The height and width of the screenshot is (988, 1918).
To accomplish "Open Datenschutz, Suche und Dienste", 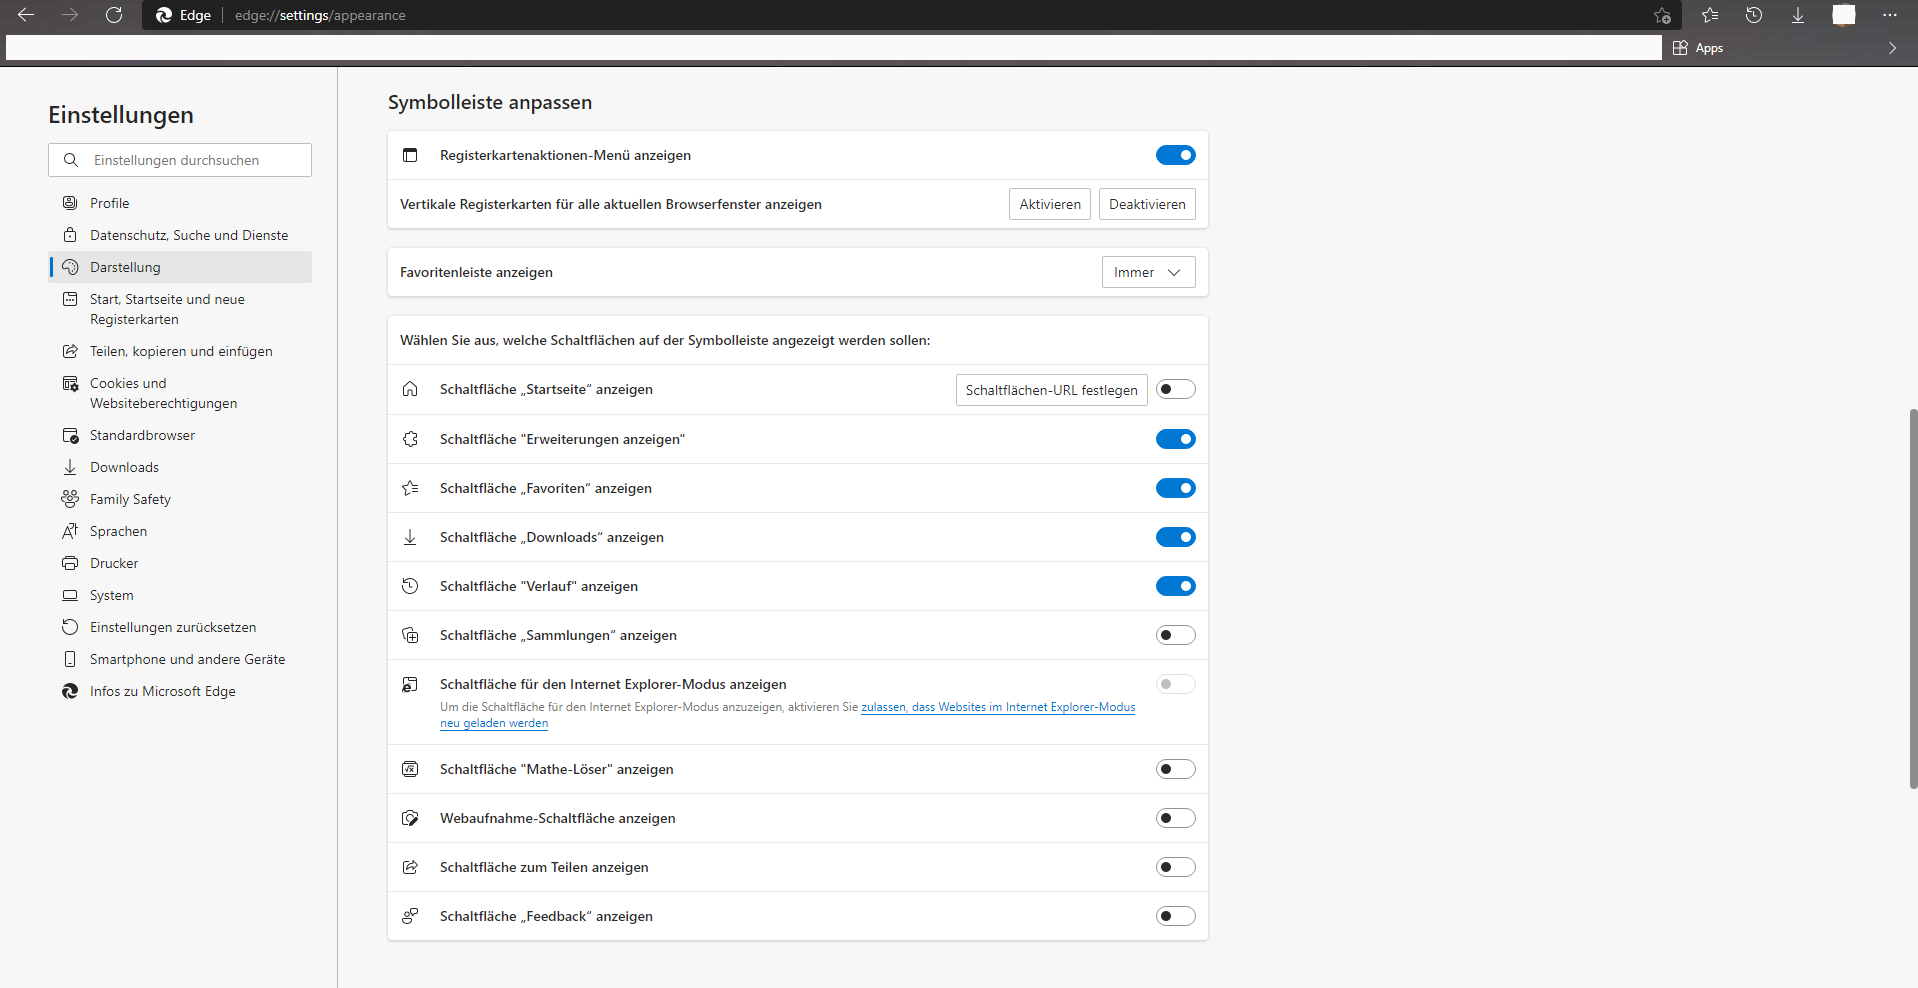I will coord(180,235).
